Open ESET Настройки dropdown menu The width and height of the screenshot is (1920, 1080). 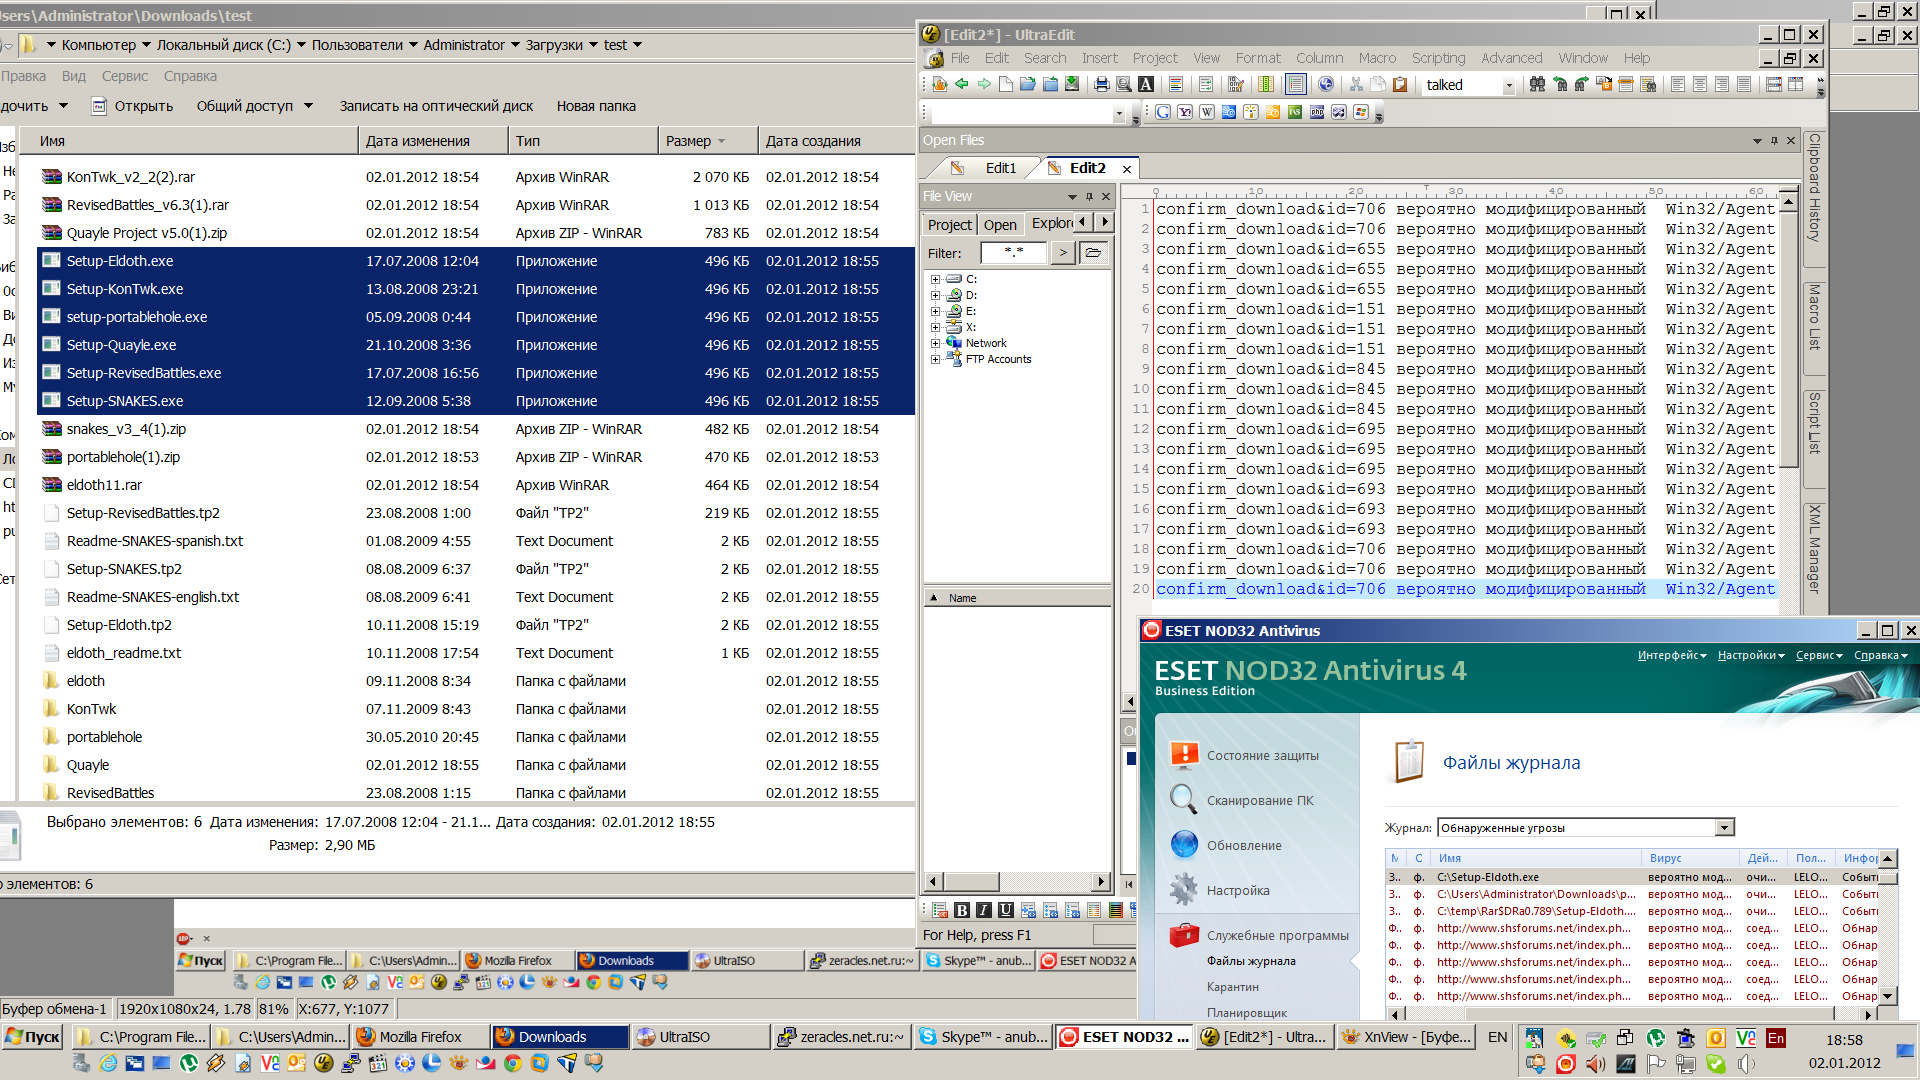coord(1751,656)
